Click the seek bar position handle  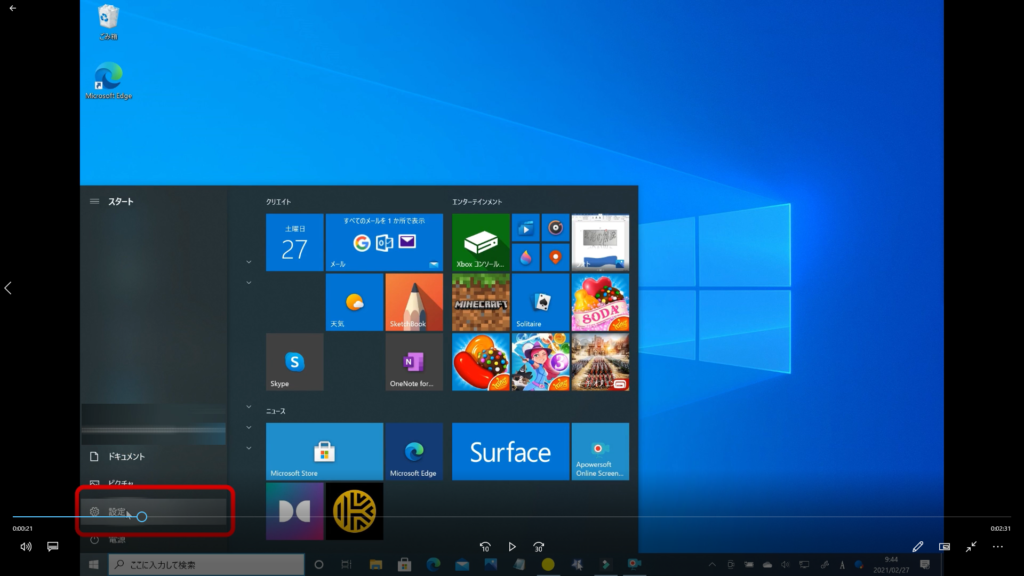tap(142, 517)
